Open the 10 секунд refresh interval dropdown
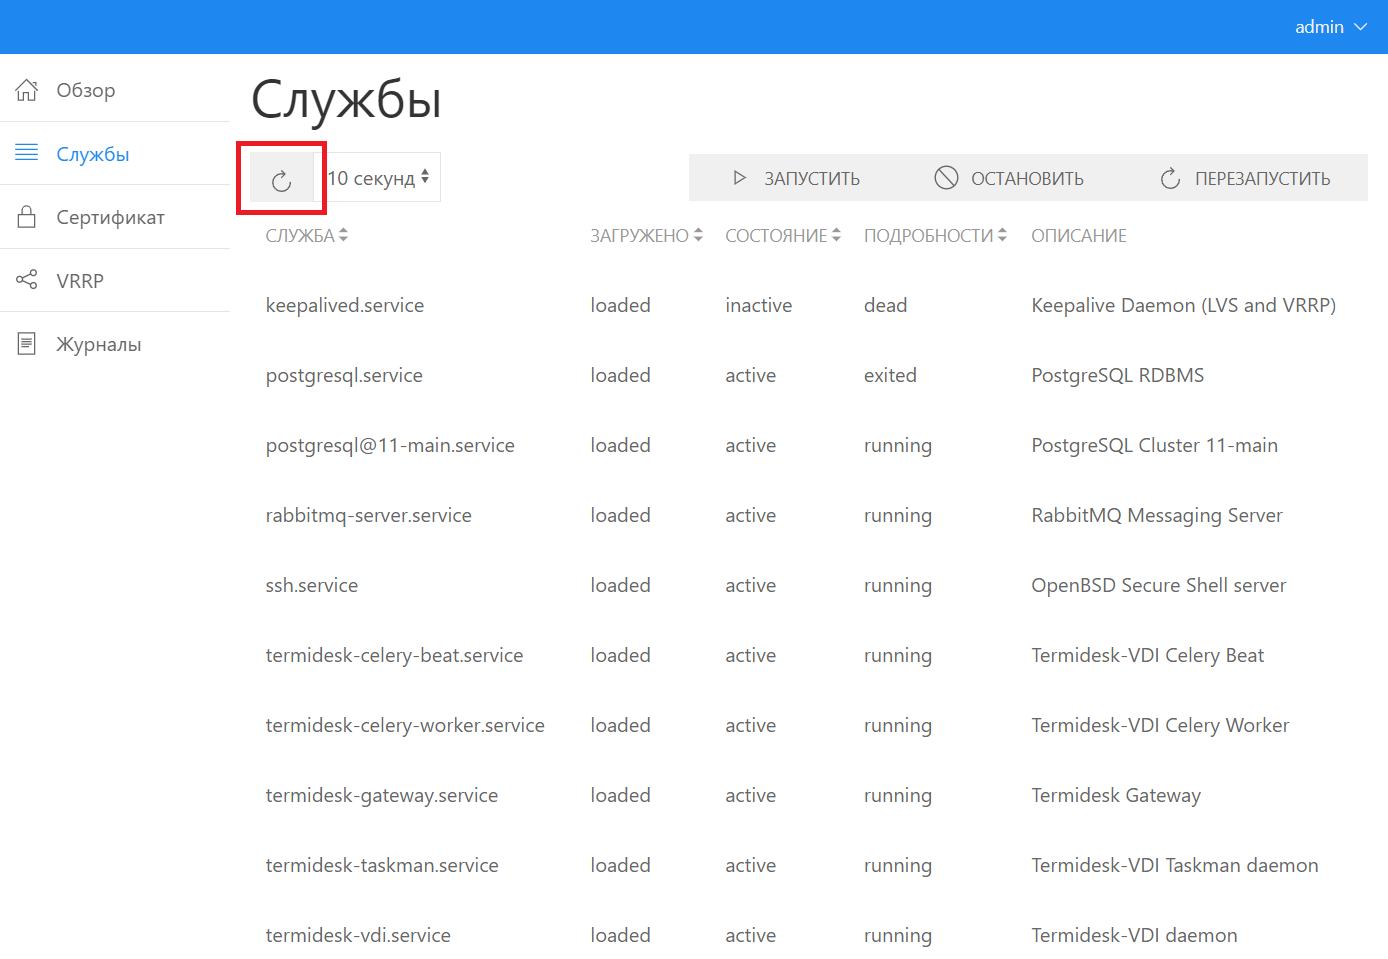This screenshot has width=1388, height=959. [x=380, y=178]
